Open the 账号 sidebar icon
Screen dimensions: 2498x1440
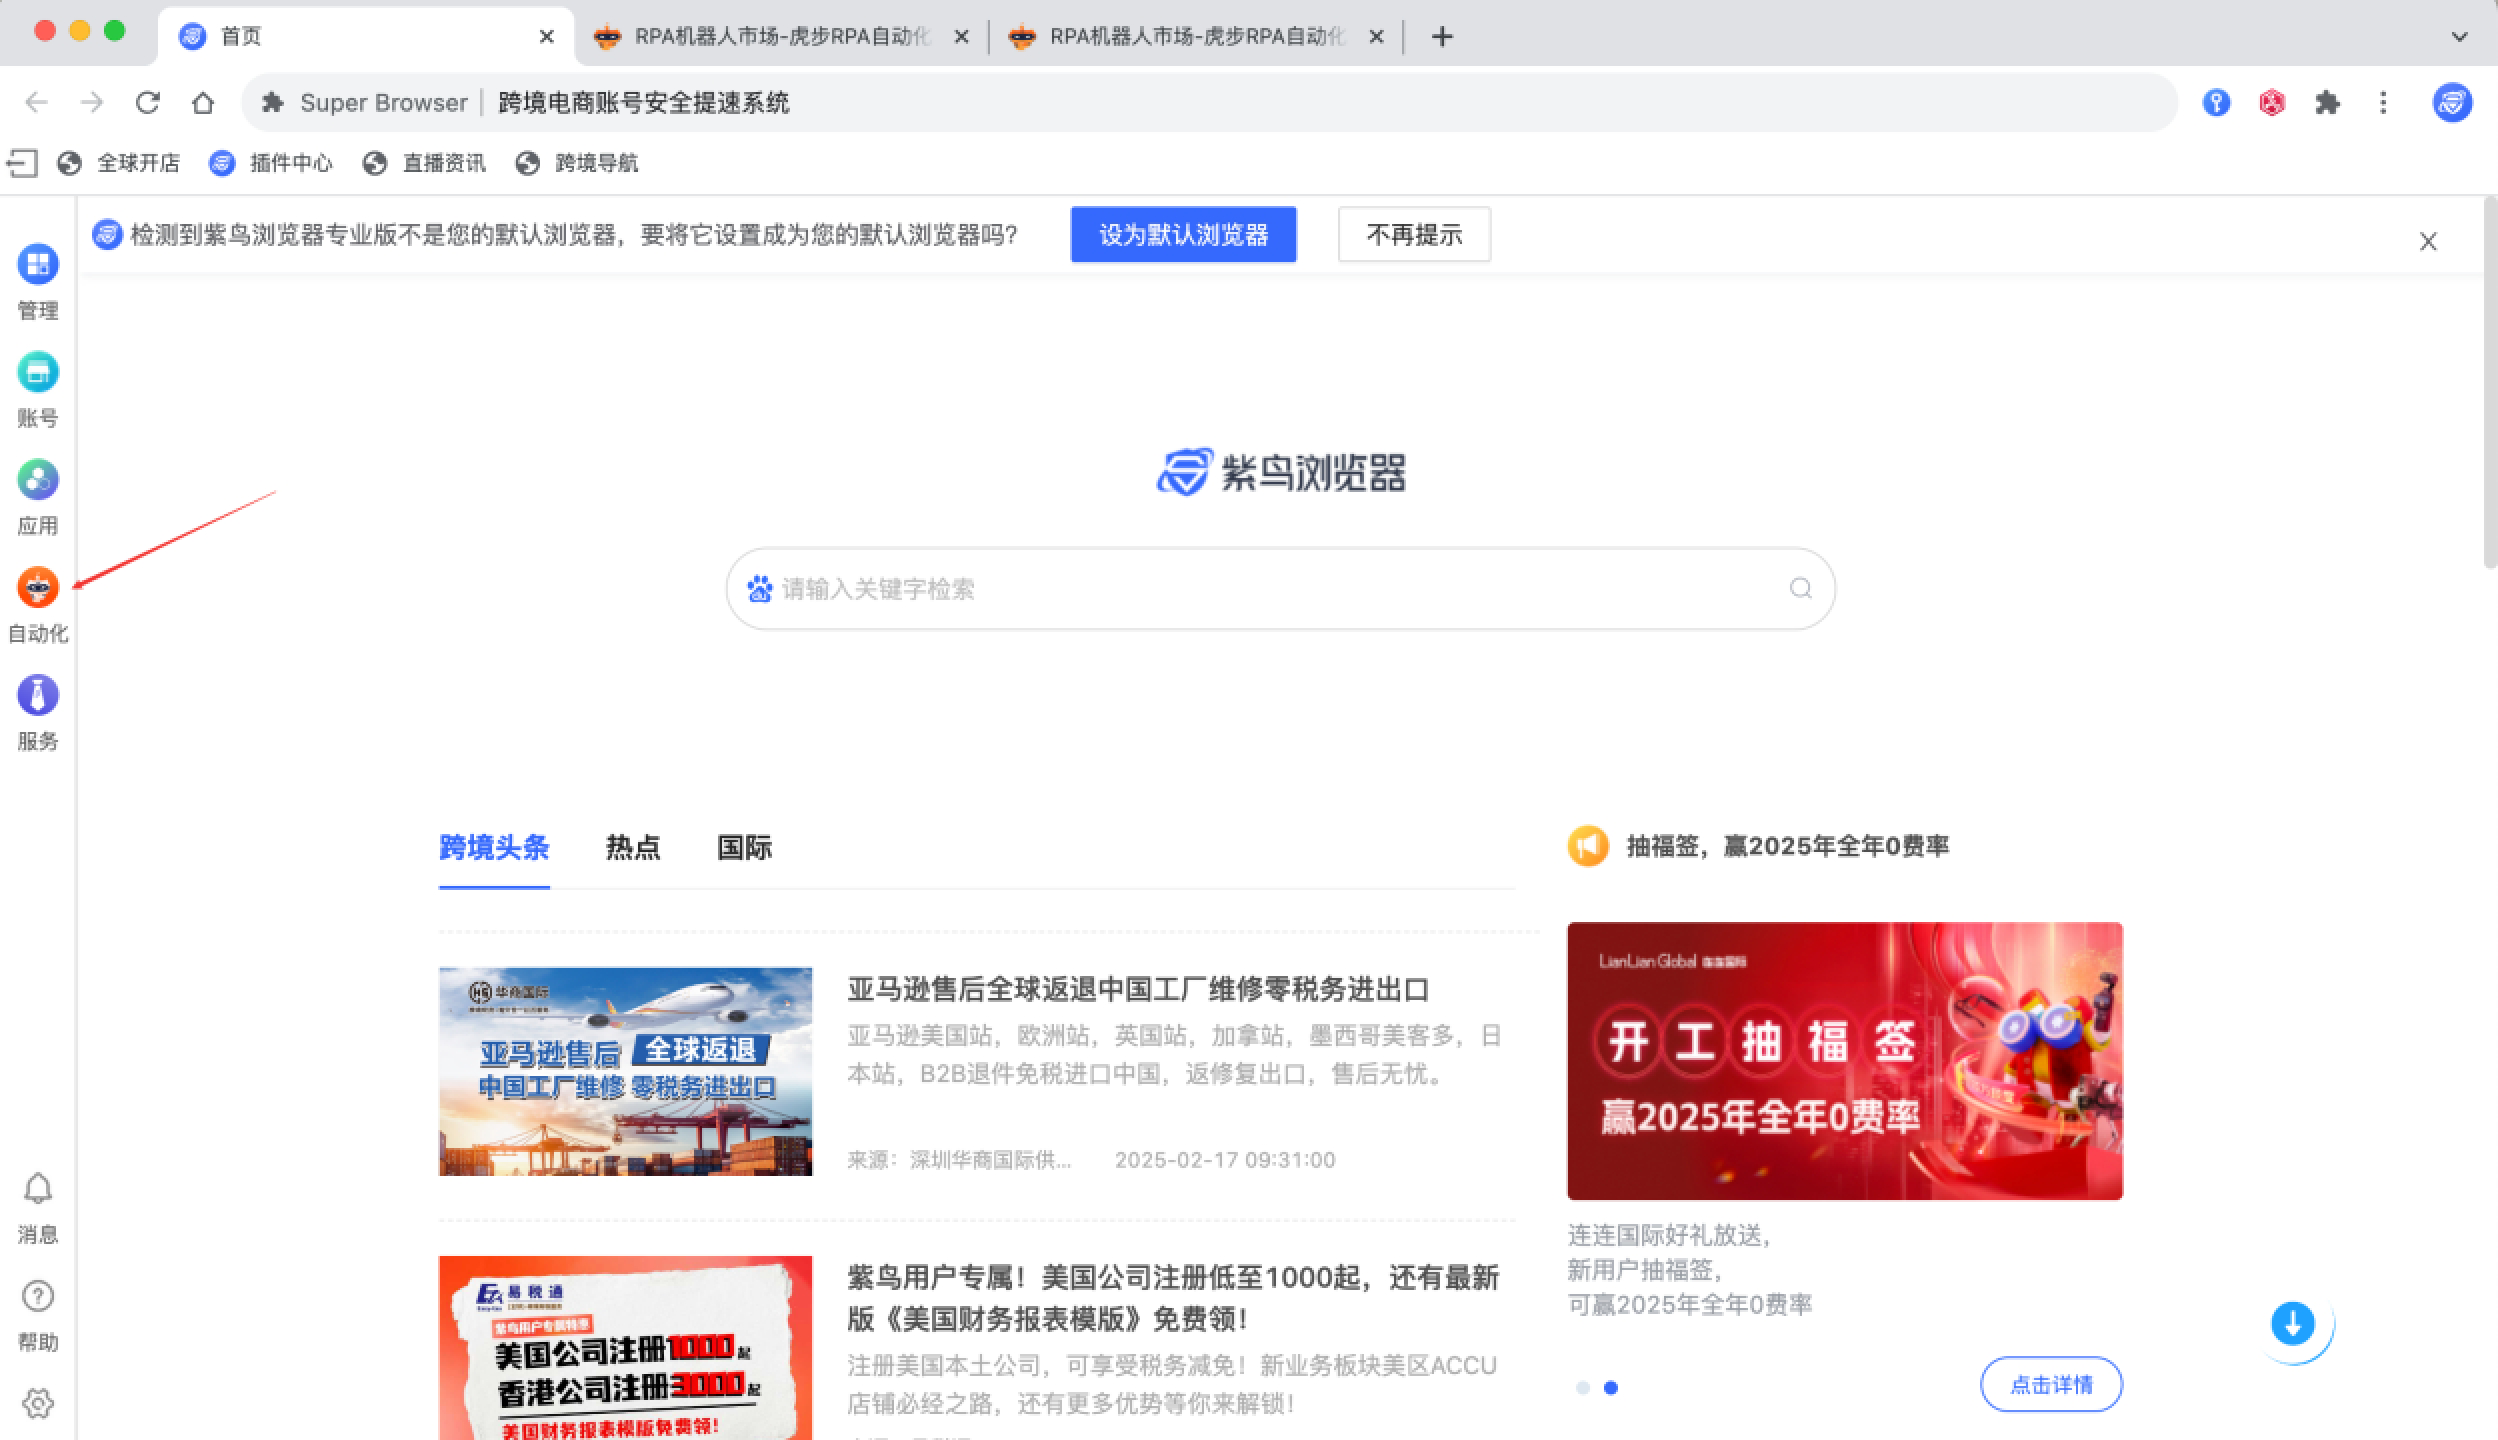[x=38, y=373]
